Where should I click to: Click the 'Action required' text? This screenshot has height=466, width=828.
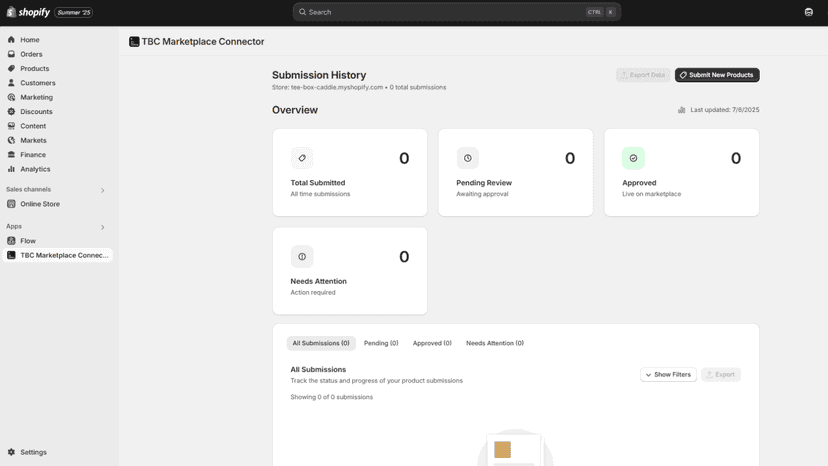coord(313,292)
